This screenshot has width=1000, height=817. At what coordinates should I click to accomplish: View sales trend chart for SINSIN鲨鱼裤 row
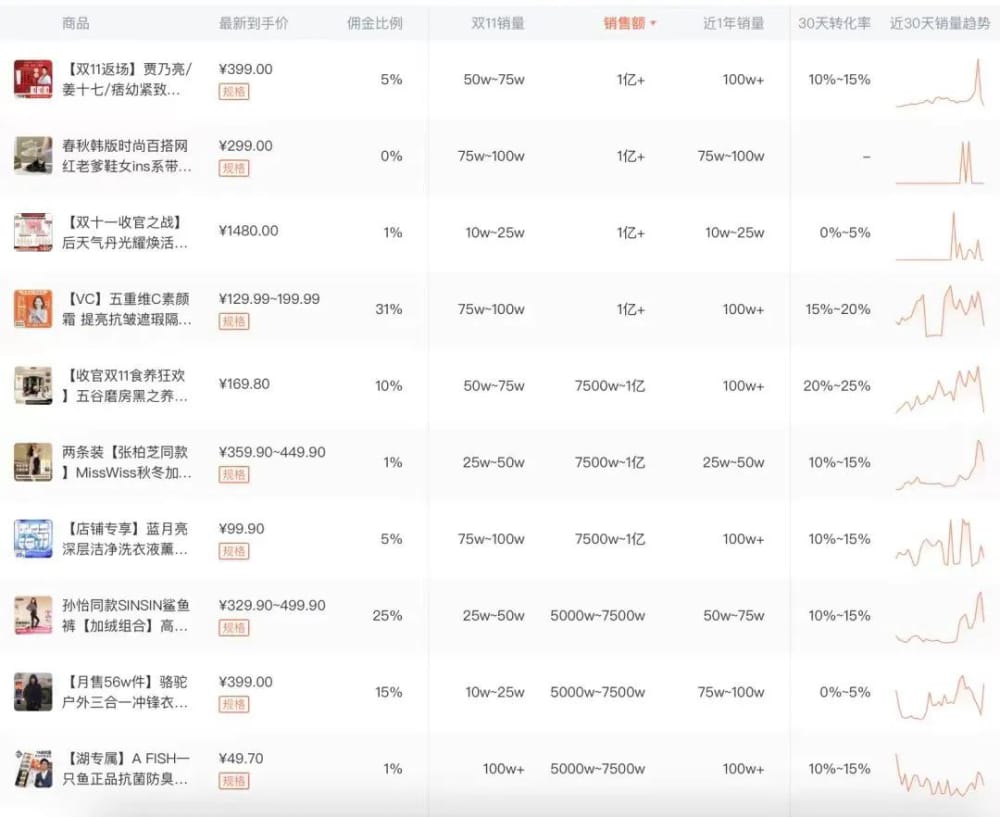[x=940, y=617]
